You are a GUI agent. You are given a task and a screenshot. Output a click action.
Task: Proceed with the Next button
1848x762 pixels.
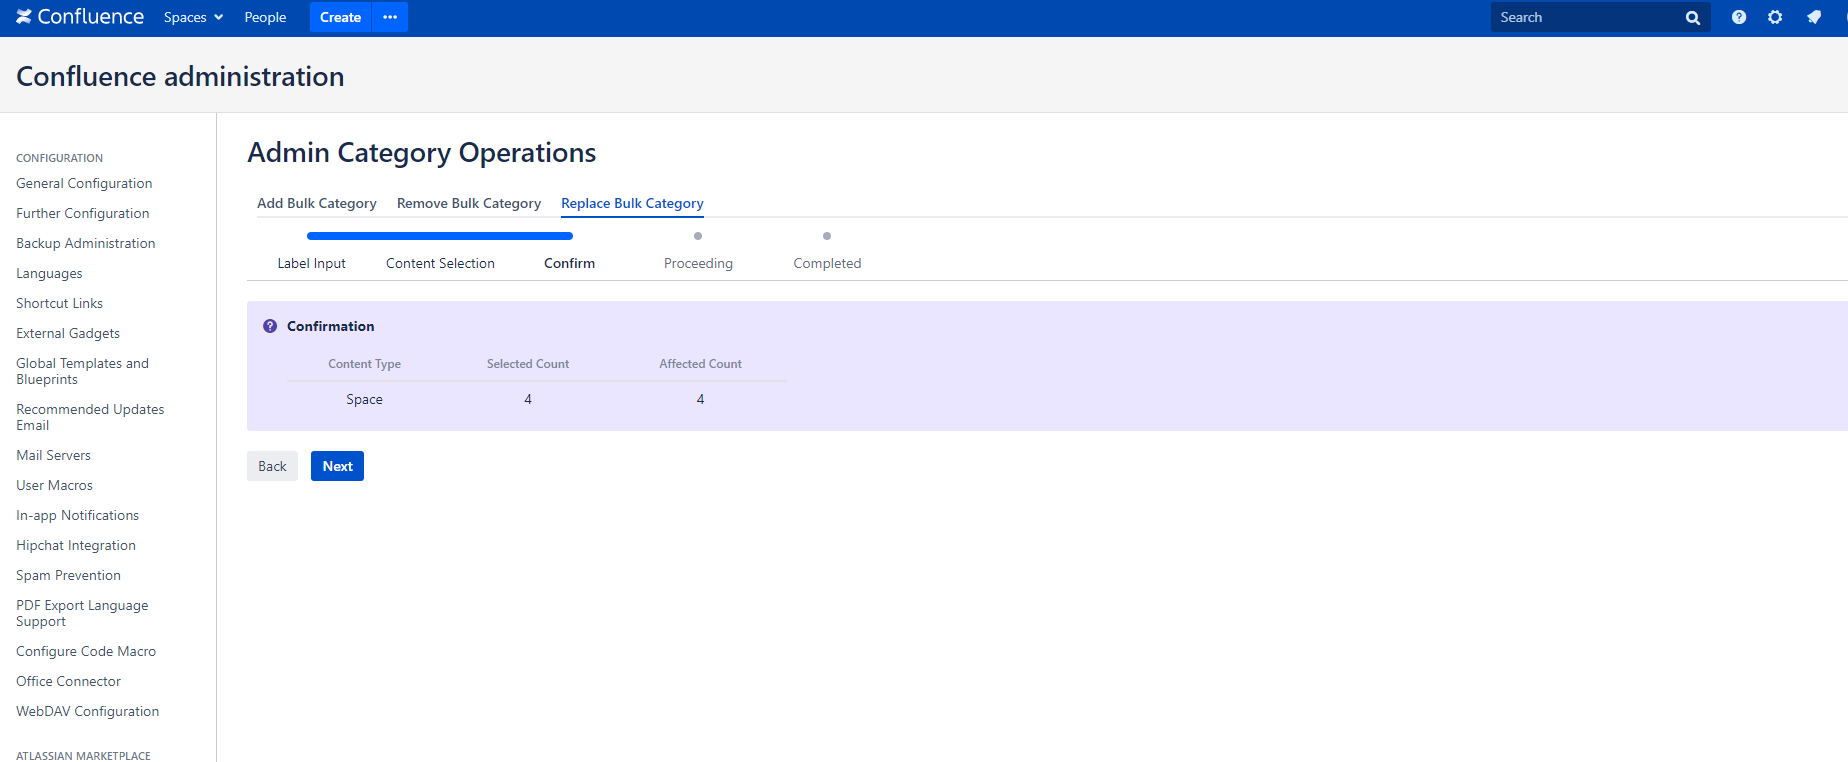[337, 466]
